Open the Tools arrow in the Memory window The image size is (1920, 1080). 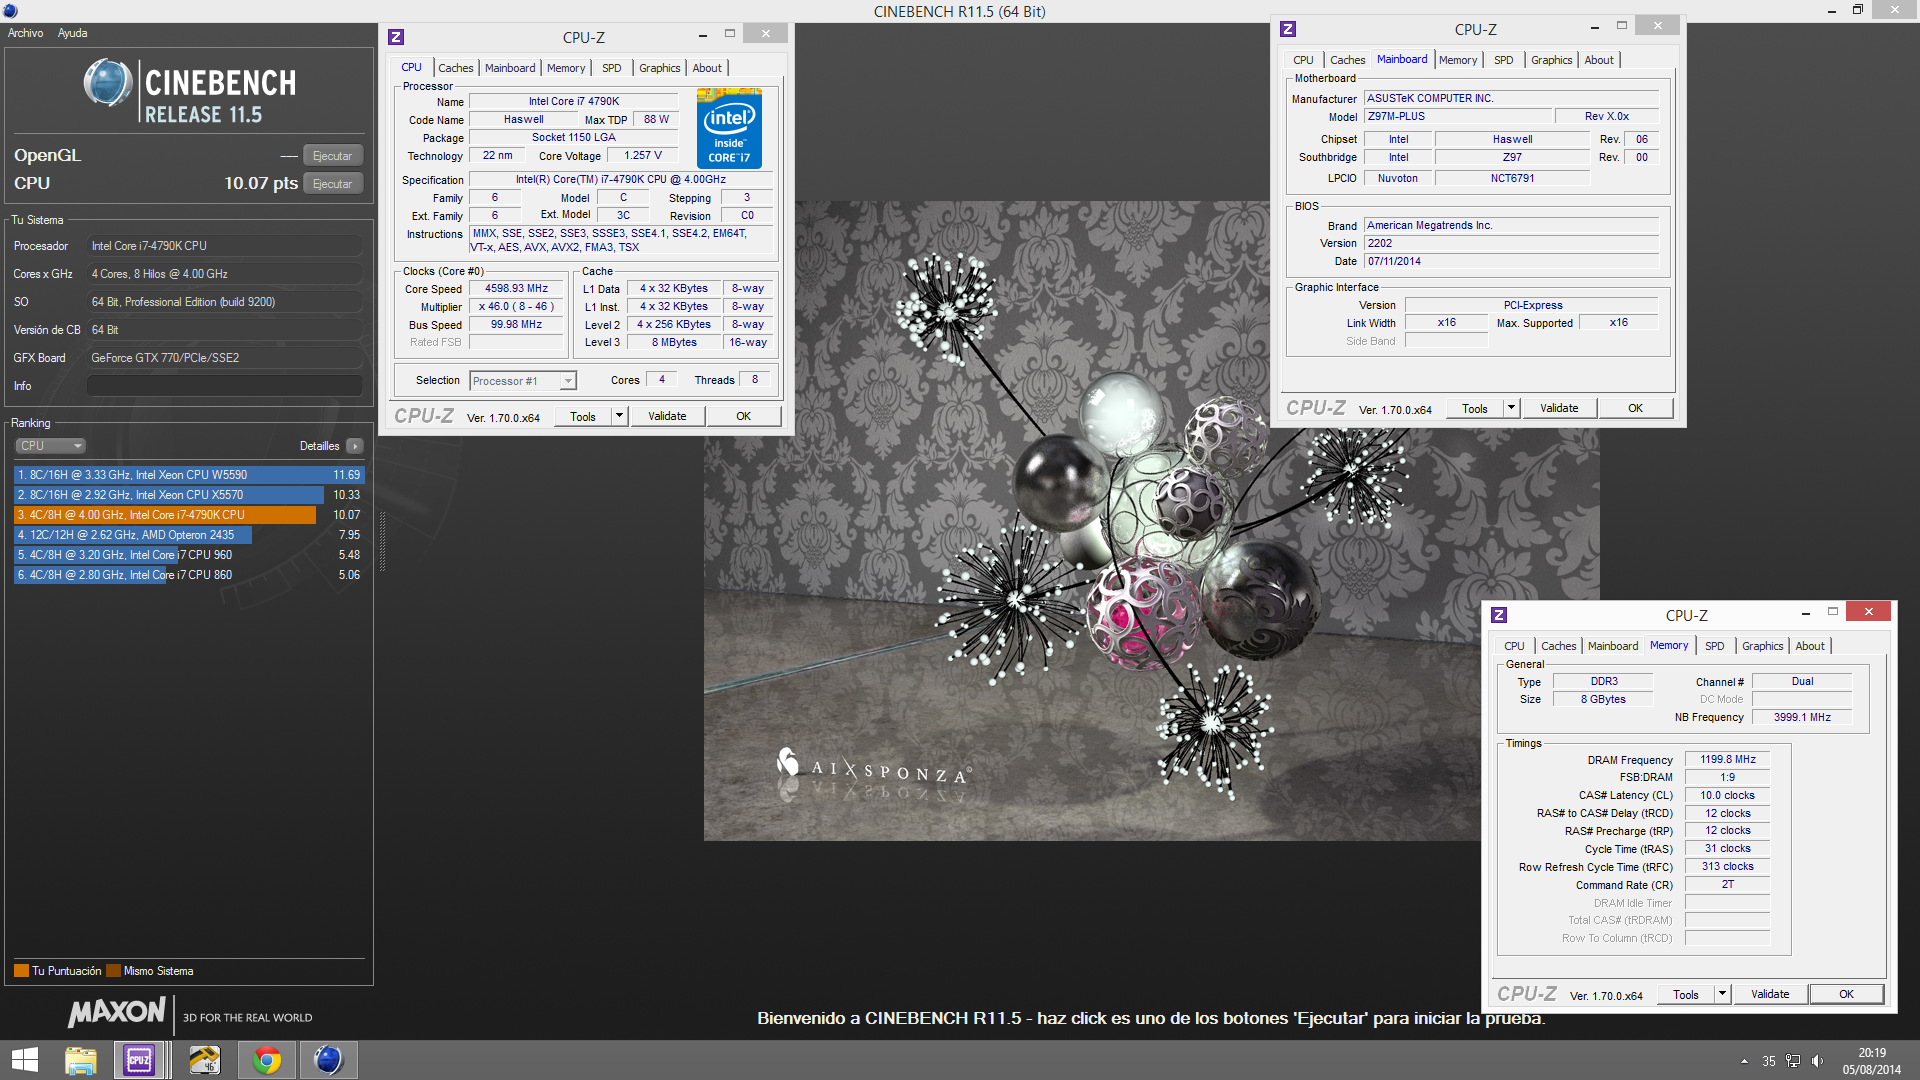[x=1722, y=994]
